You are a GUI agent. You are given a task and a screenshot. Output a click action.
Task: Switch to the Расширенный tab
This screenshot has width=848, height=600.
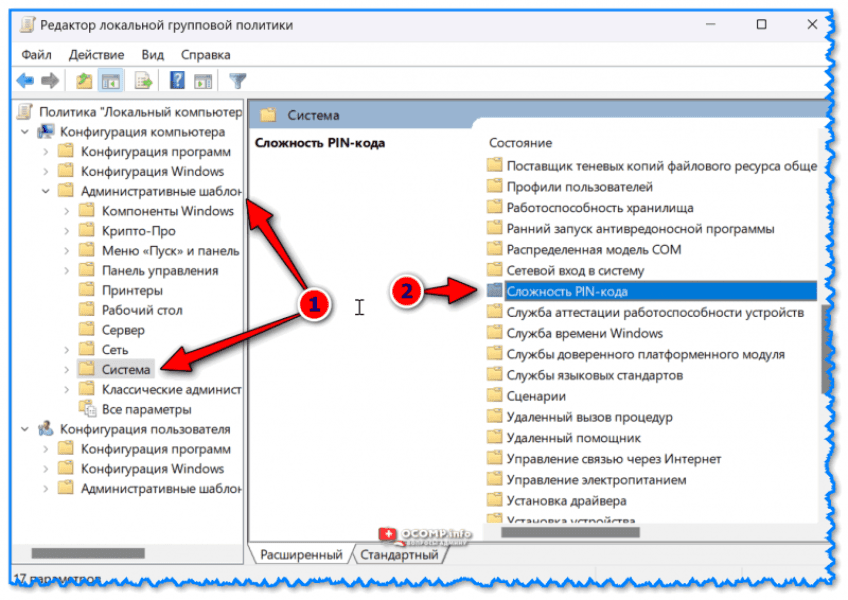point(301,554)
